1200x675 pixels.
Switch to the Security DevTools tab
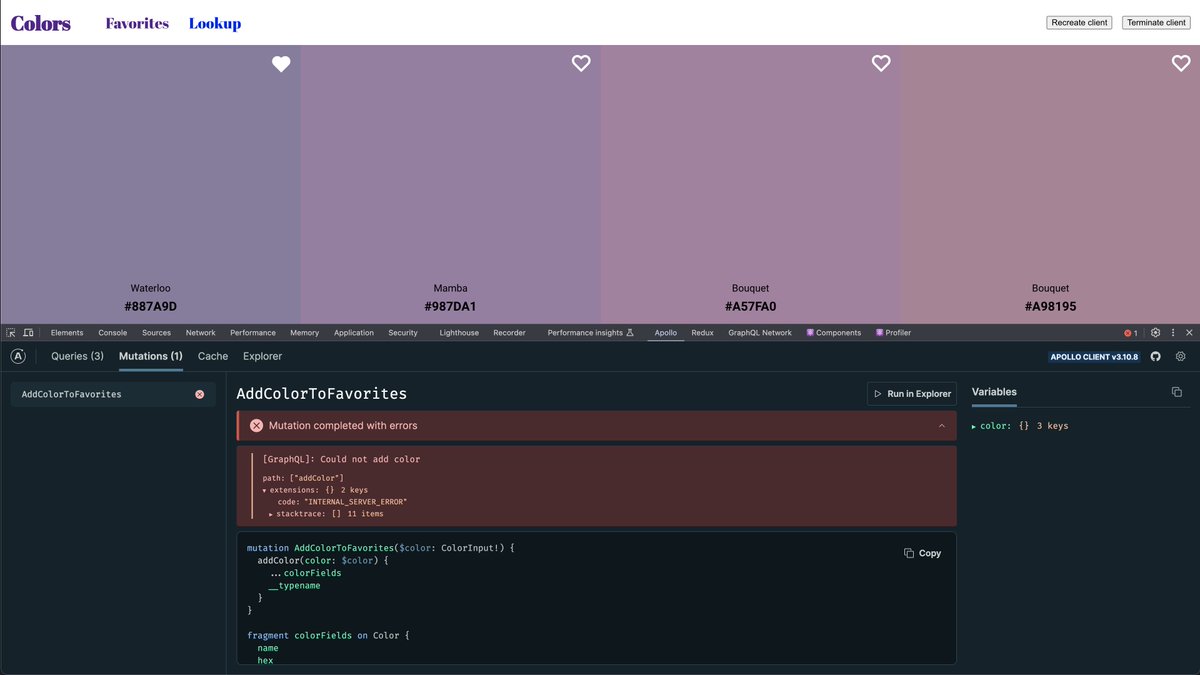[x=403, y=333]
